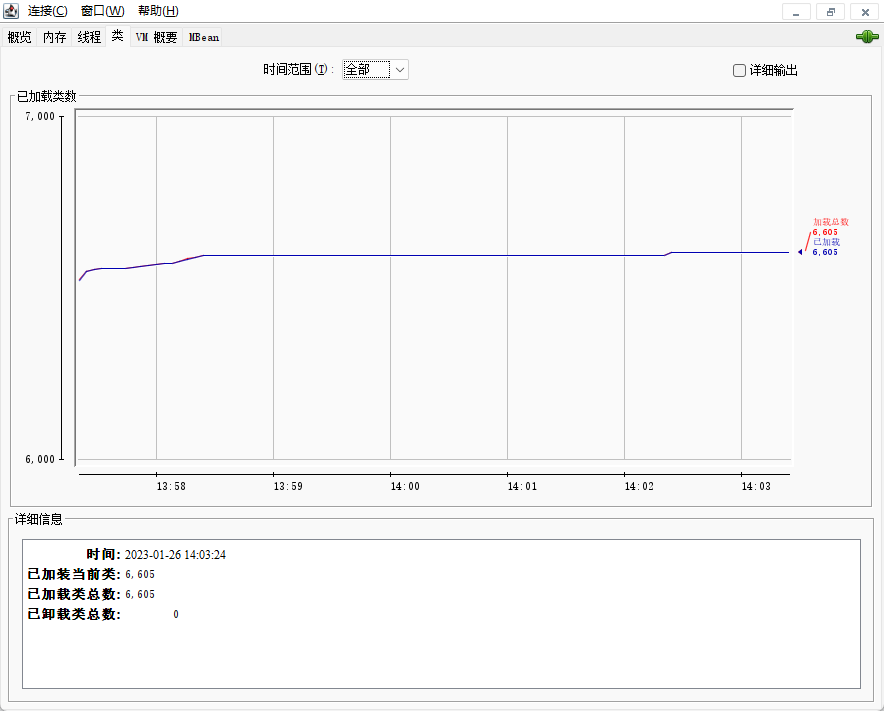Click the 时间: label in details
Image resolution: width=884 pixels, height=711 pixels.
pos(103,555)
